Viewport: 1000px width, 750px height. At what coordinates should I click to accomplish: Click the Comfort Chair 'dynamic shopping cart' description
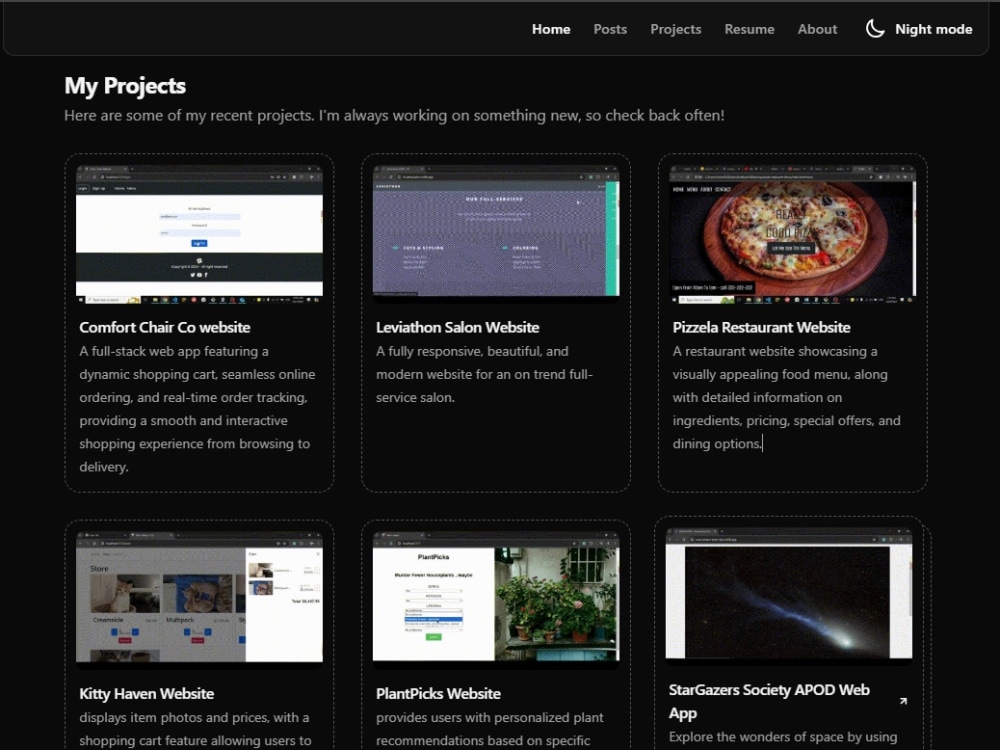pos(197,409)
